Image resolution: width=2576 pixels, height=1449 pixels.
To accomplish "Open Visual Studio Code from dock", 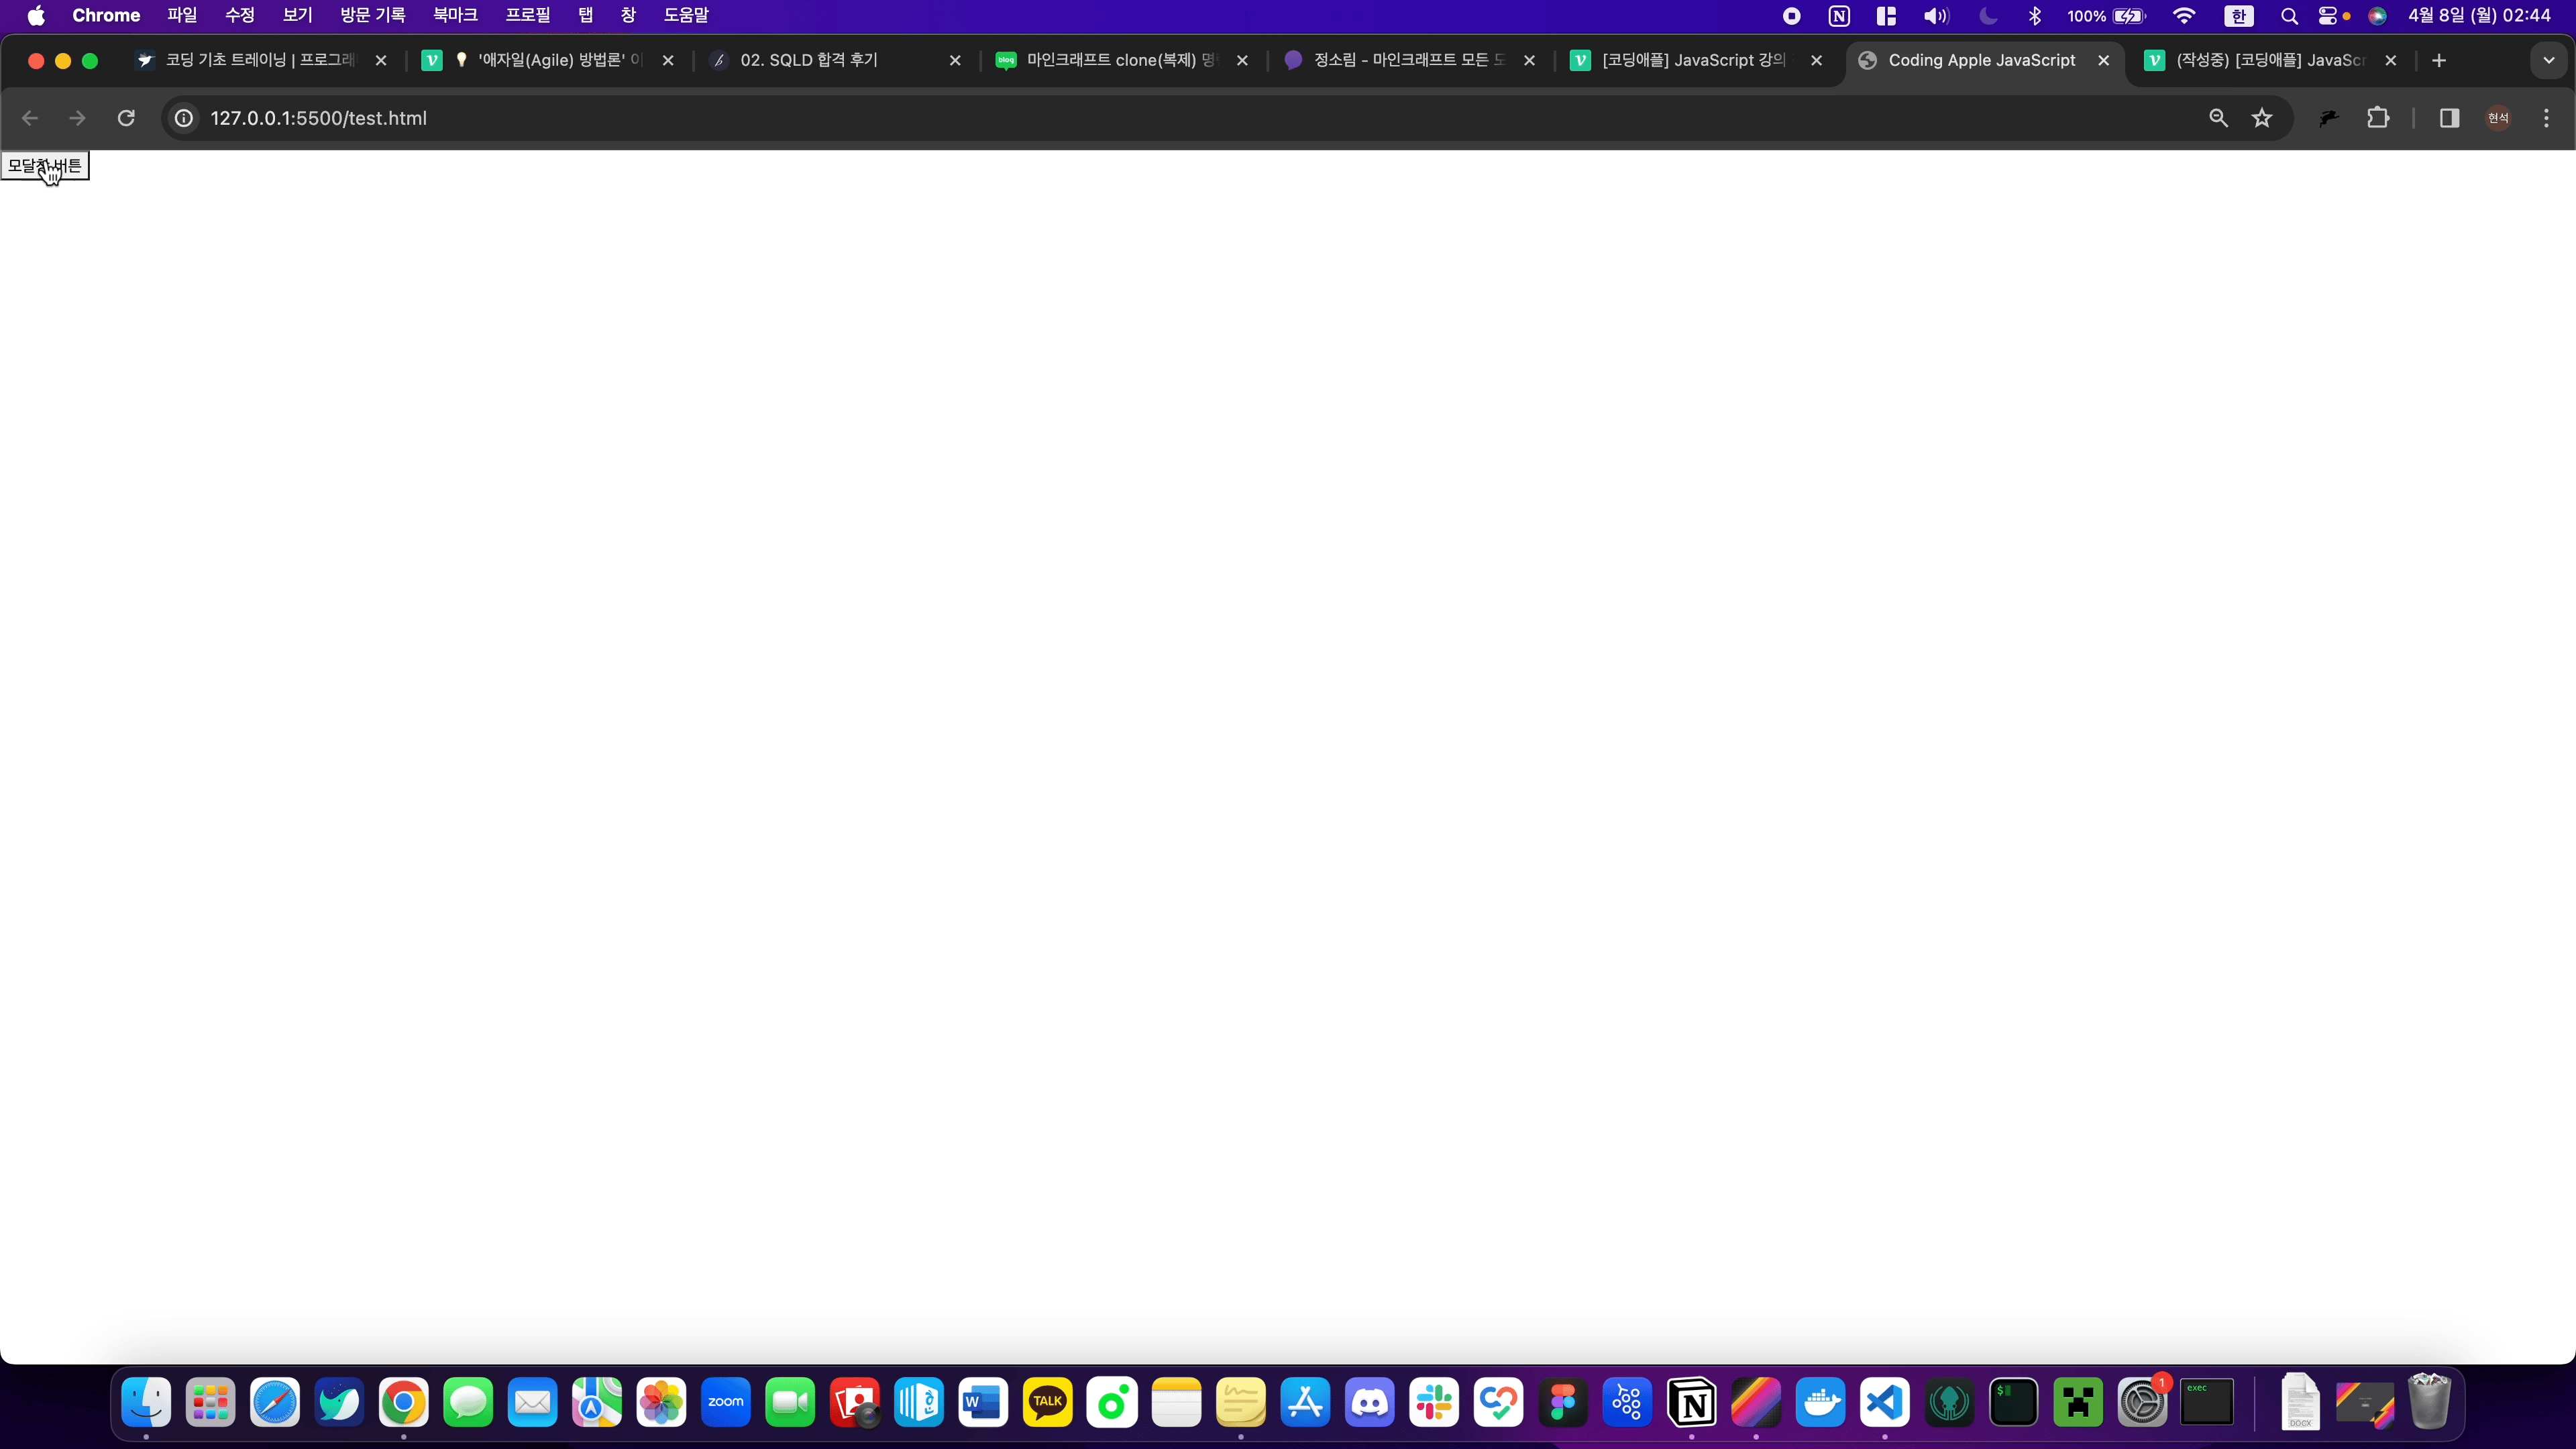I will click(1884, 1402).
